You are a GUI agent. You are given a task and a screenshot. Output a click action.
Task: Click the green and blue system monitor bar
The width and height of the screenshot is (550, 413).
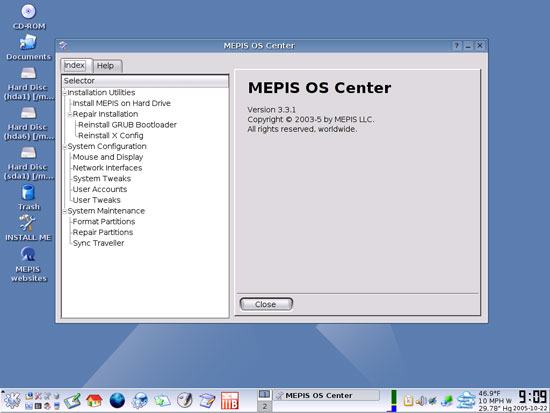point(394,401)
